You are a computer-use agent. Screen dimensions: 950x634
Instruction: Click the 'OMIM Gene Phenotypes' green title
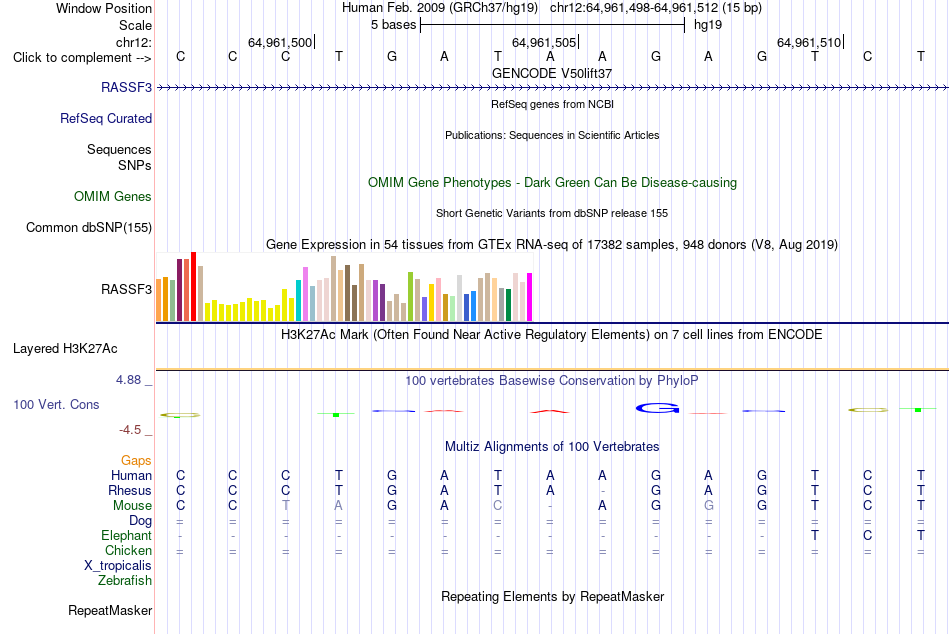click(x=553, y=182)
